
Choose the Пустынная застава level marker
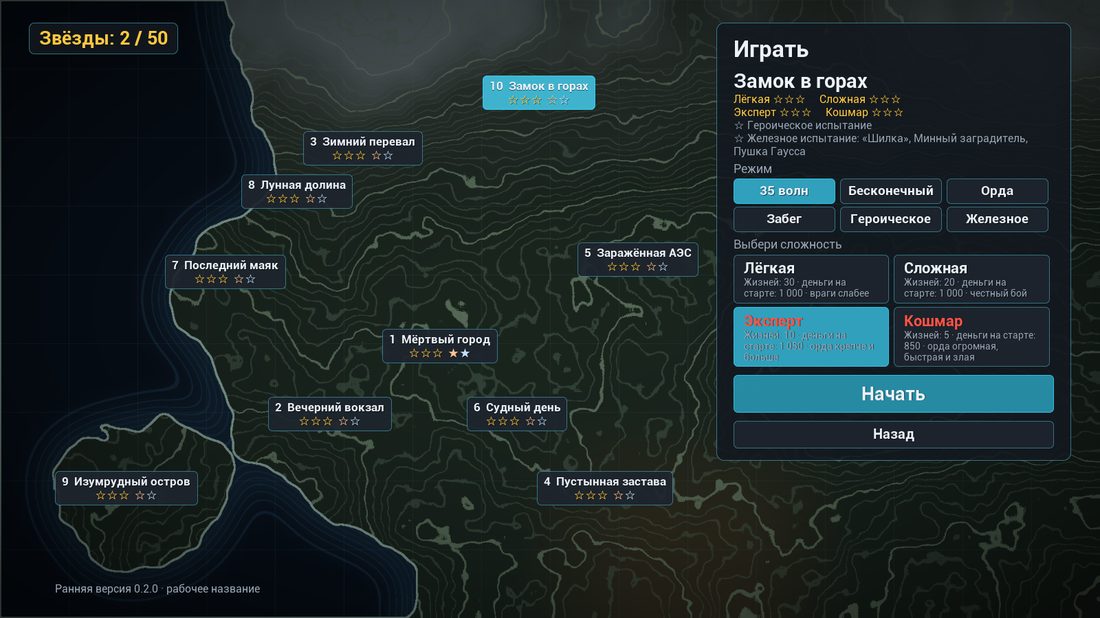pyautogui.click(x=605, y=488)
